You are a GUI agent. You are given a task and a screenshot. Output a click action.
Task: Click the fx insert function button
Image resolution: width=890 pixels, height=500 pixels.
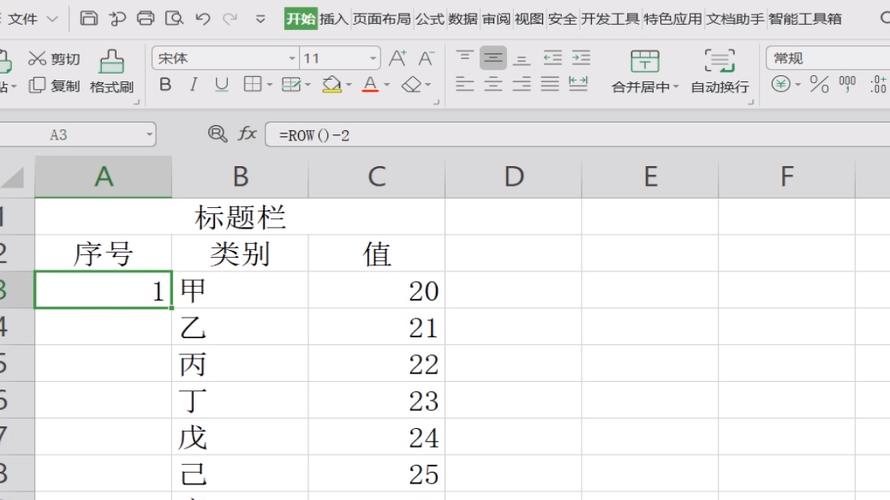[247, 134]
